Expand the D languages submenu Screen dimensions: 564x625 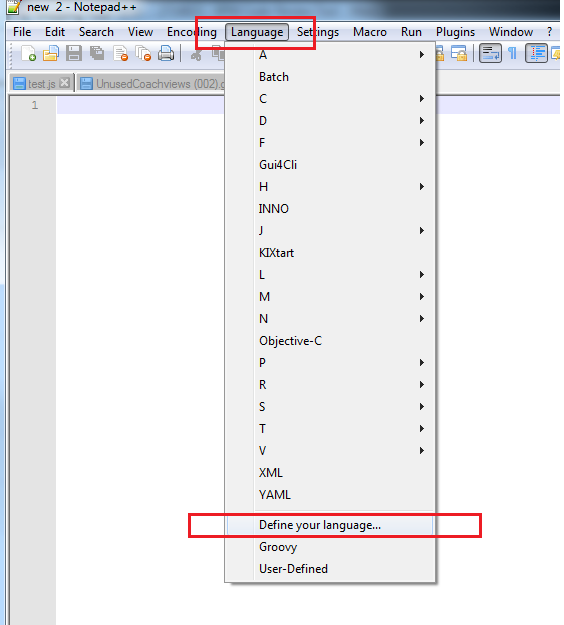pyautogui.click(x=330, y=120)
